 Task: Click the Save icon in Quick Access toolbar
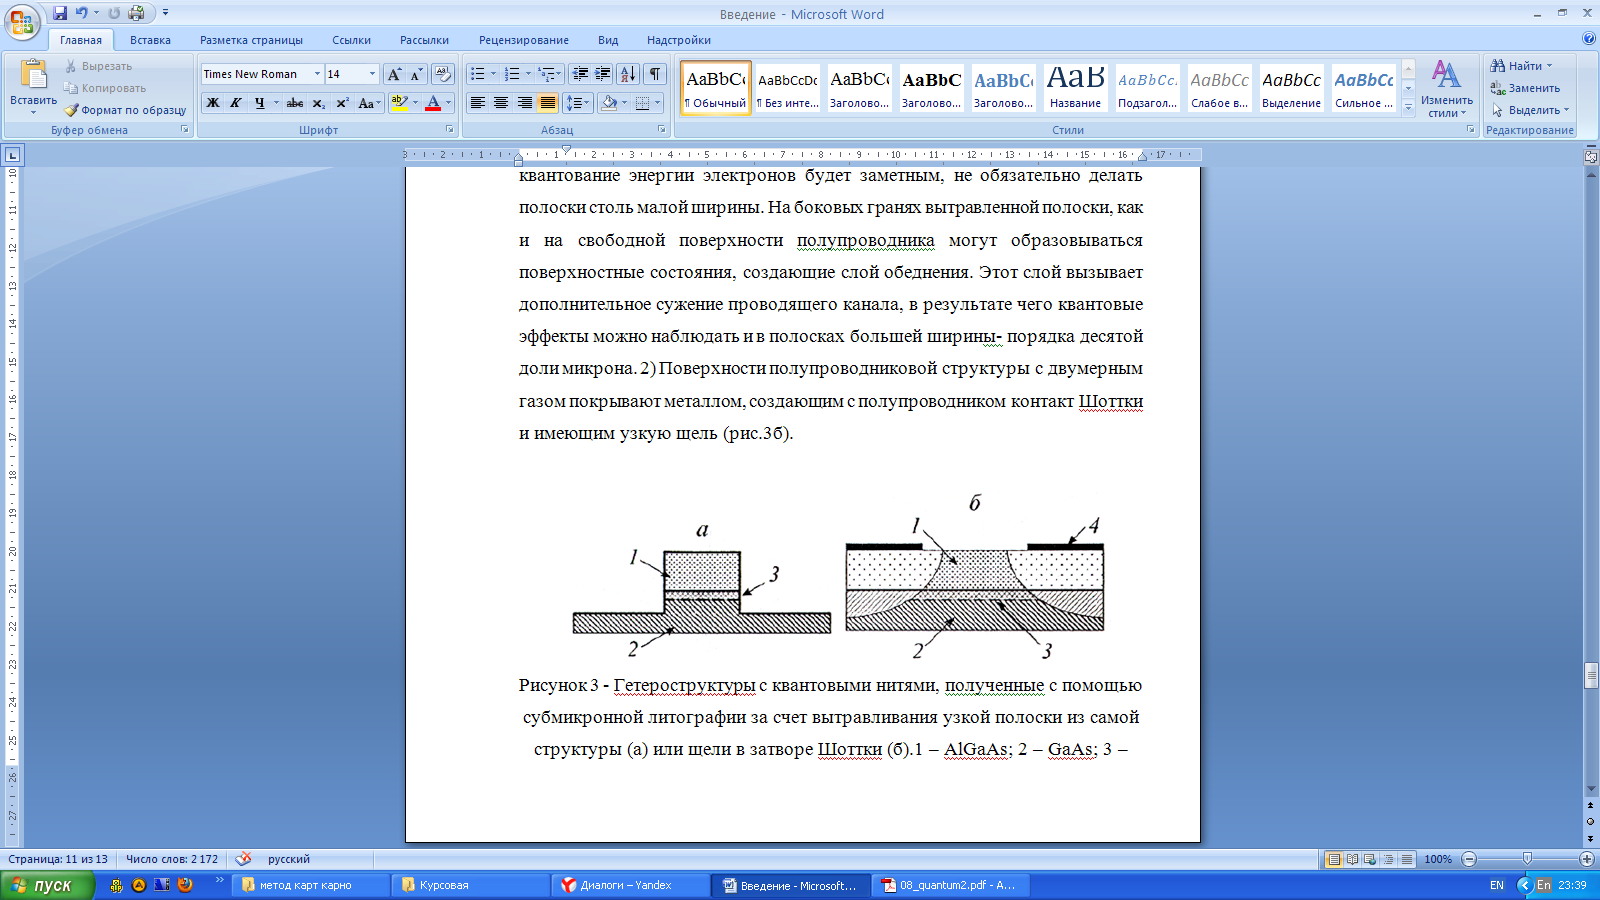[x=60, y=13]
